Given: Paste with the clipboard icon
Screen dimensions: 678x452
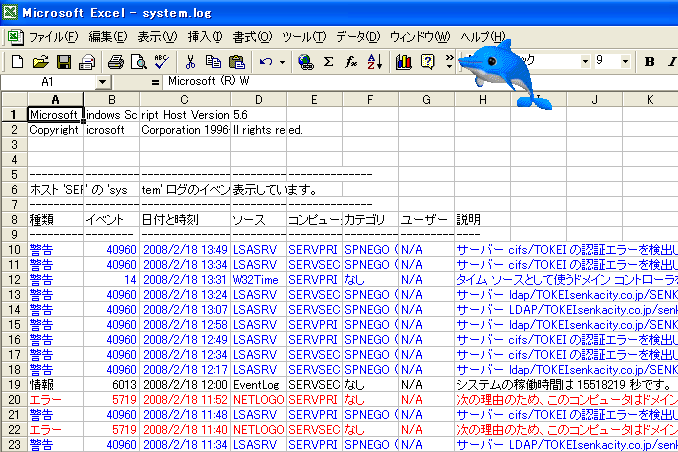Looking at the screenshot, I should coord(237,62).
